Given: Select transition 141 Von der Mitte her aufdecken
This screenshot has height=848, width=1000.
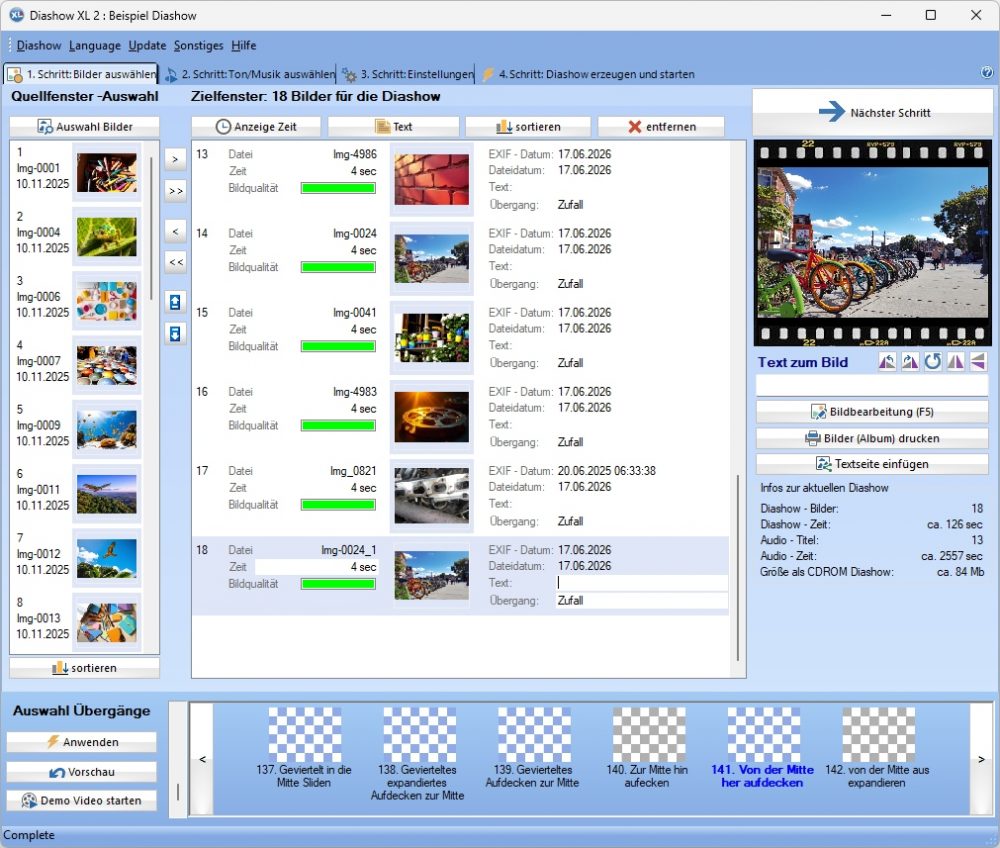Looking at the screenshot, I should (x=763, y=749).
